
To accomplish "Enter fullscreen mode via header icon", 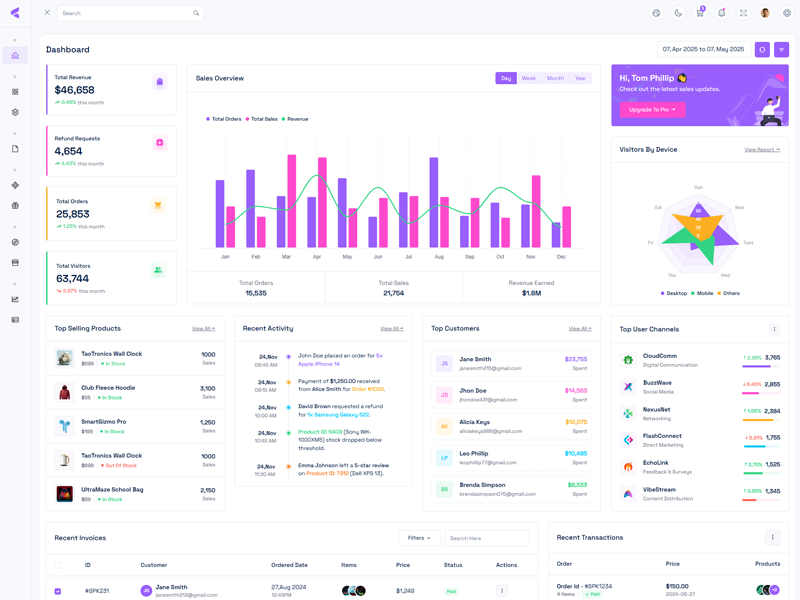I will tap(743, 13).
